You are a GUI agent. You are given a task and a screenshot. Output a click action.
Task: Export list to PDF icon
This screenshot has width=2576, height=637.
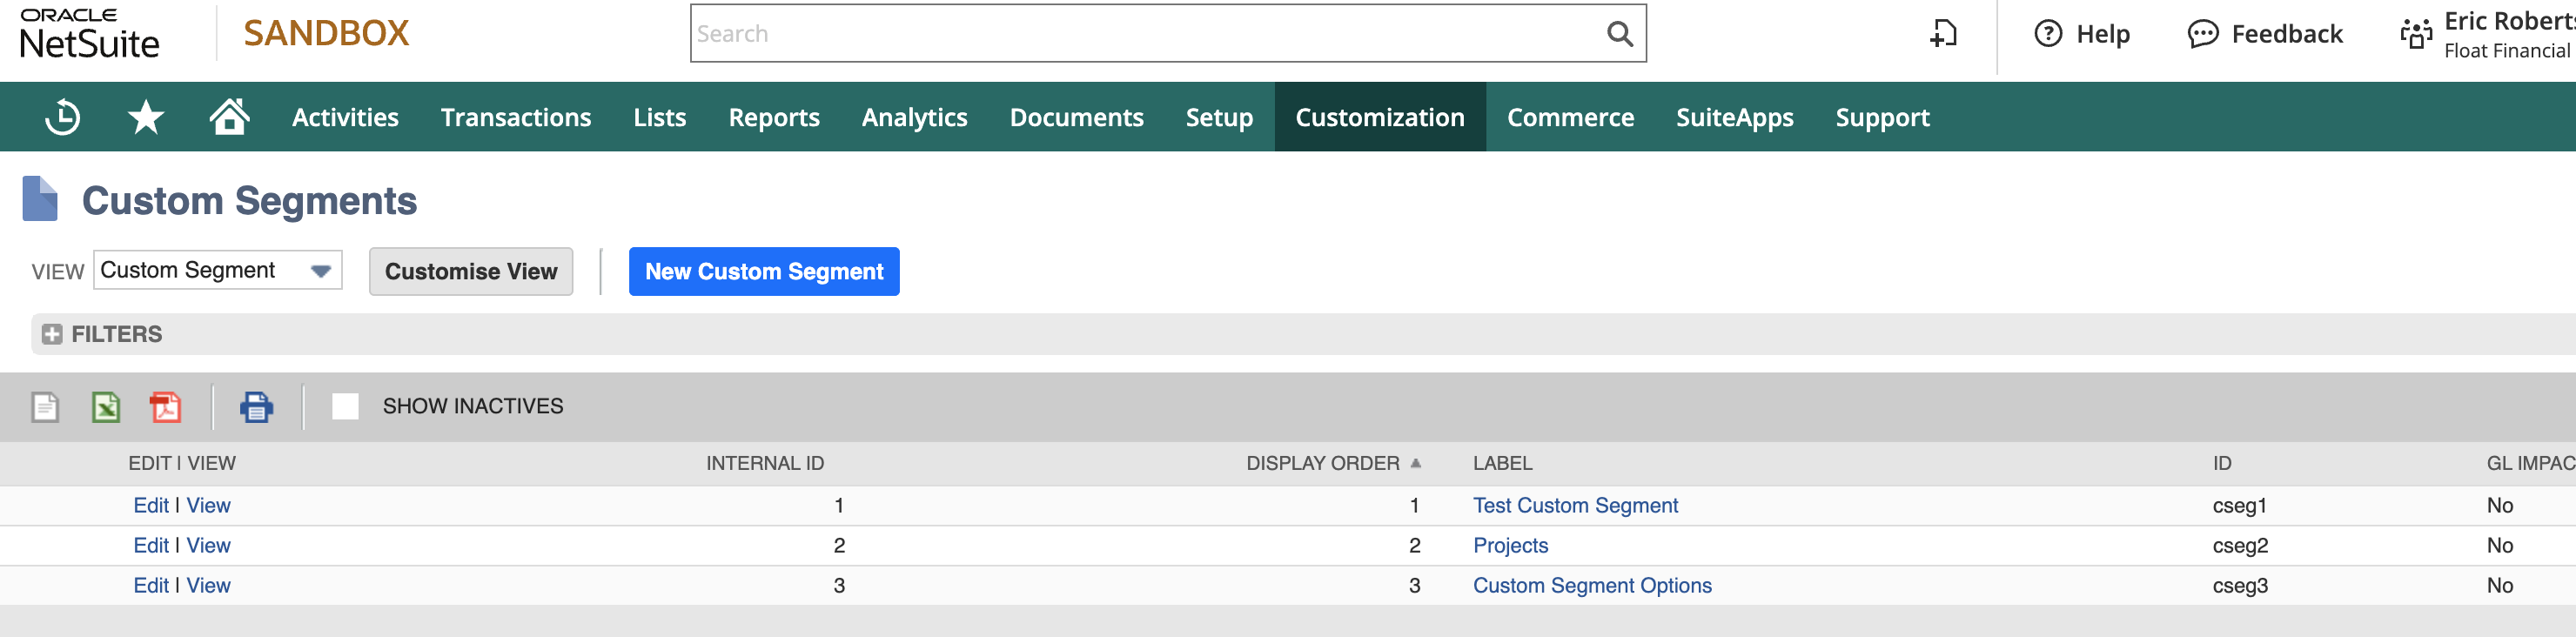[x=166, y=407]
